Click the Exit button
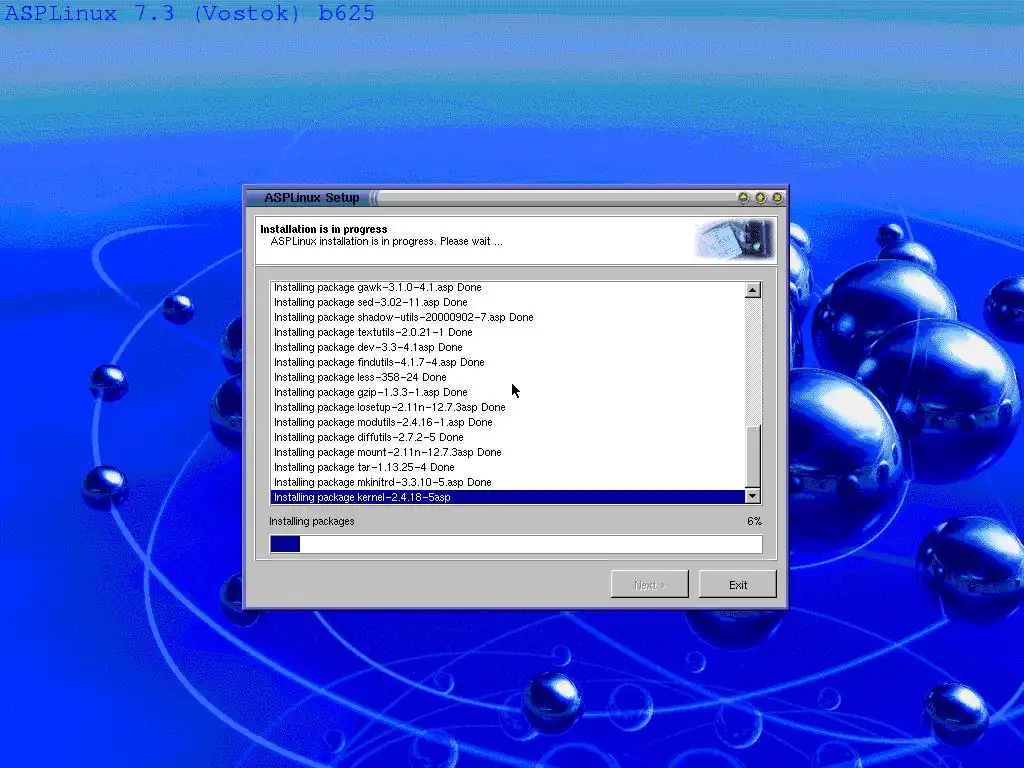The image size is (1024, 768). [x=738, y=584]
